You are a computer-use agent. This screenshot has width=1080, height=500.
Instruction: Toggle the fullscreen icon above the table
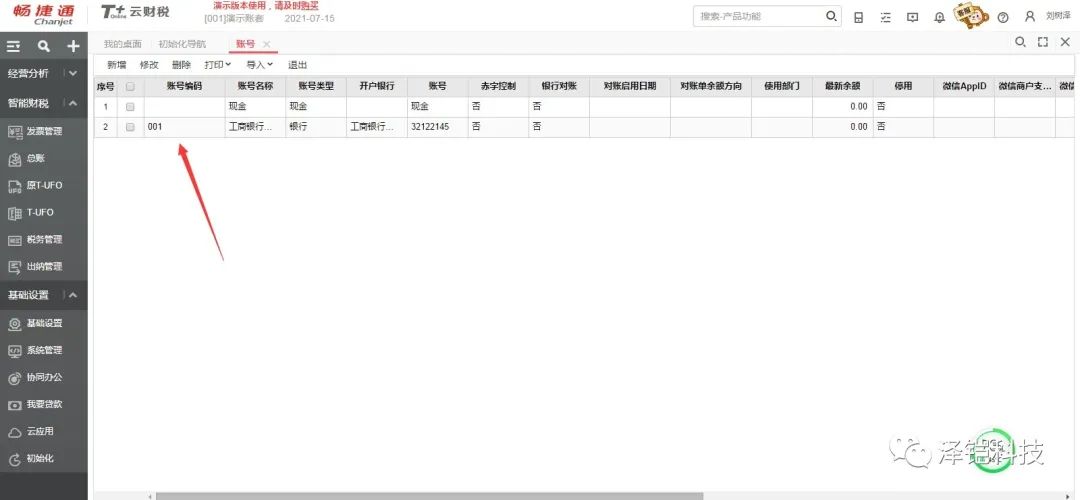[1043, 42]
